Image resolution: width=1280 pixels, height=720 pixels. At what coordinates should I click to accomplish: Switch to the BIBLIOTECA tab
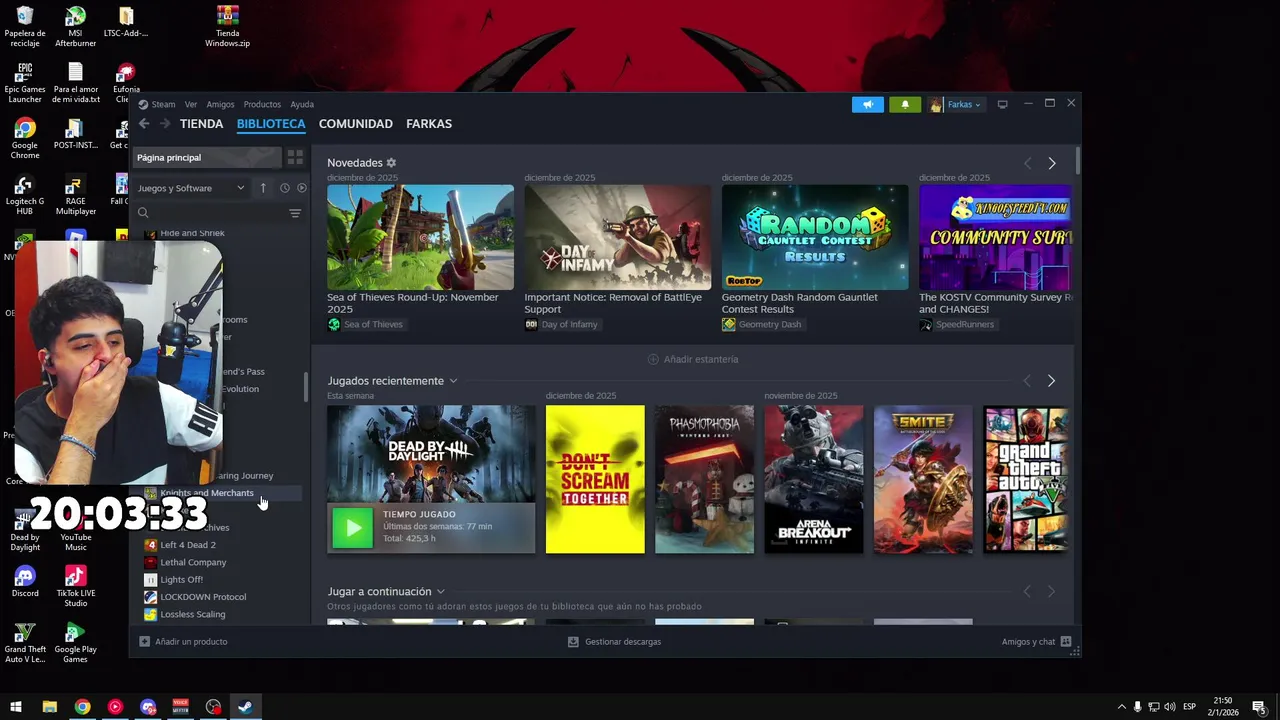pyautogui.click(x=271, y=124)
